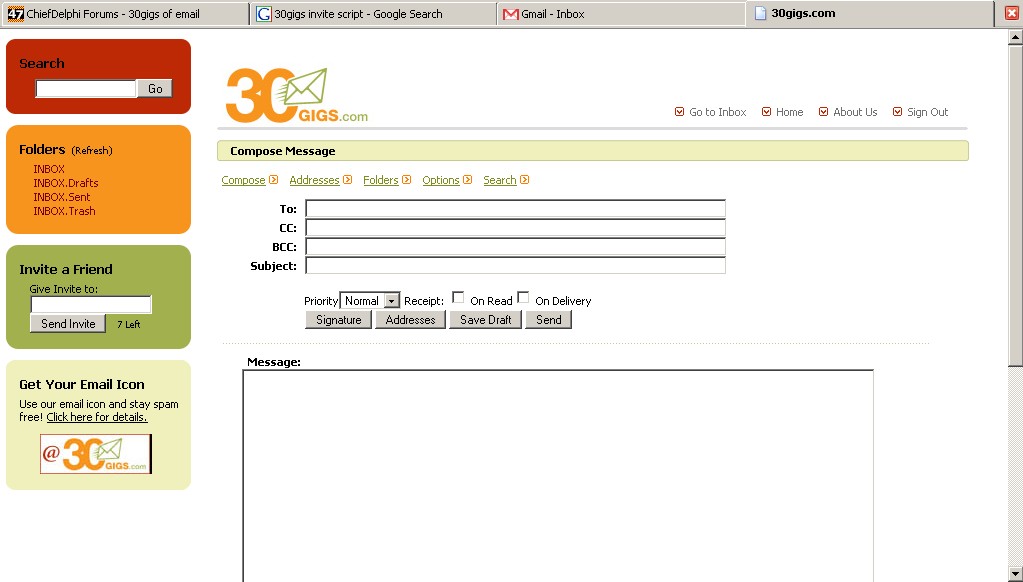This screenshot has width=1023, height=582.
Task: Click the arrow icon beside Options
Action: (467, 179)
